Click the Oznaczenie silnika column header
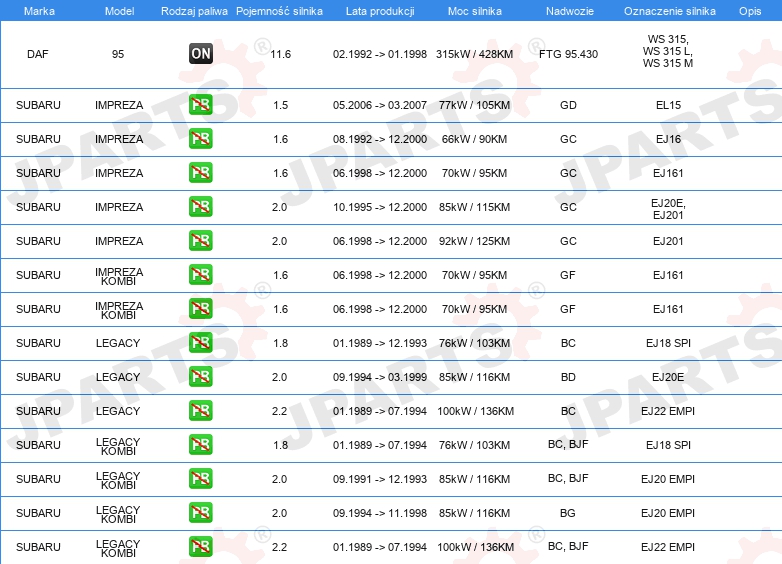 pos(669,11)
